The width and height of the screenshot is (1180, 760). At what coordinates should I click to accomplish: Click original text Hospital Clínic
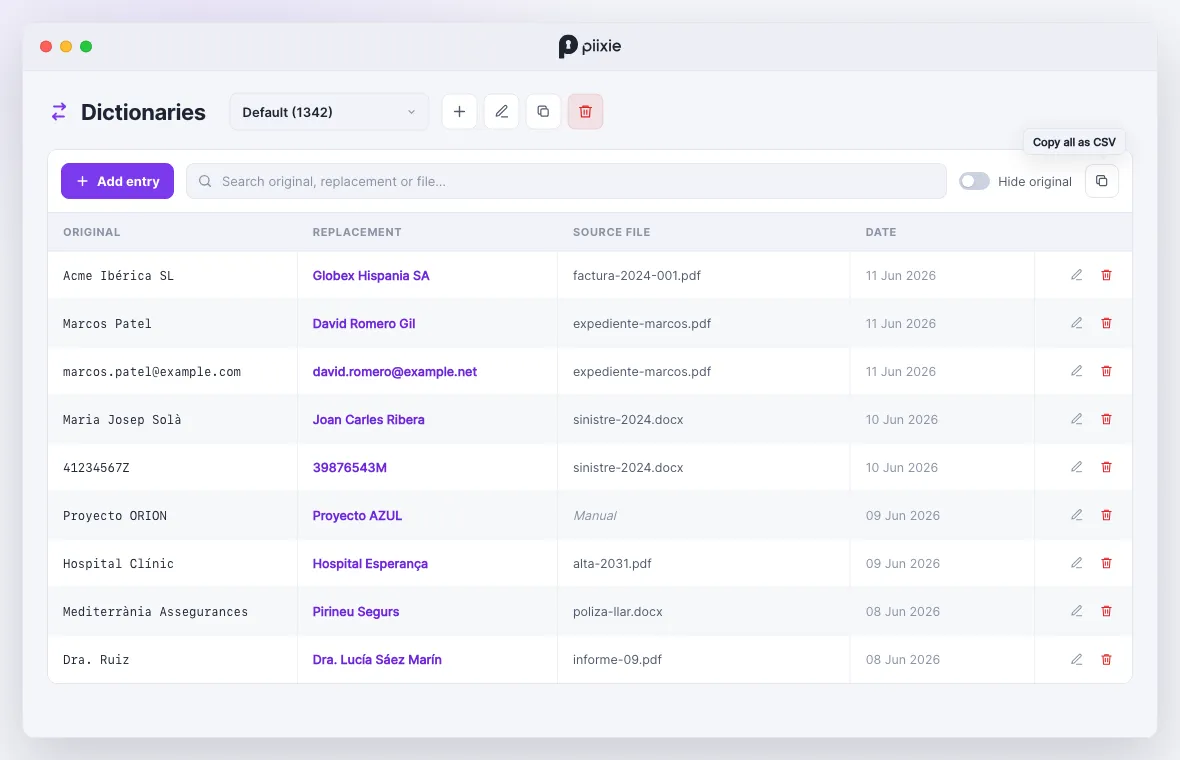click(x=118, y=564)
